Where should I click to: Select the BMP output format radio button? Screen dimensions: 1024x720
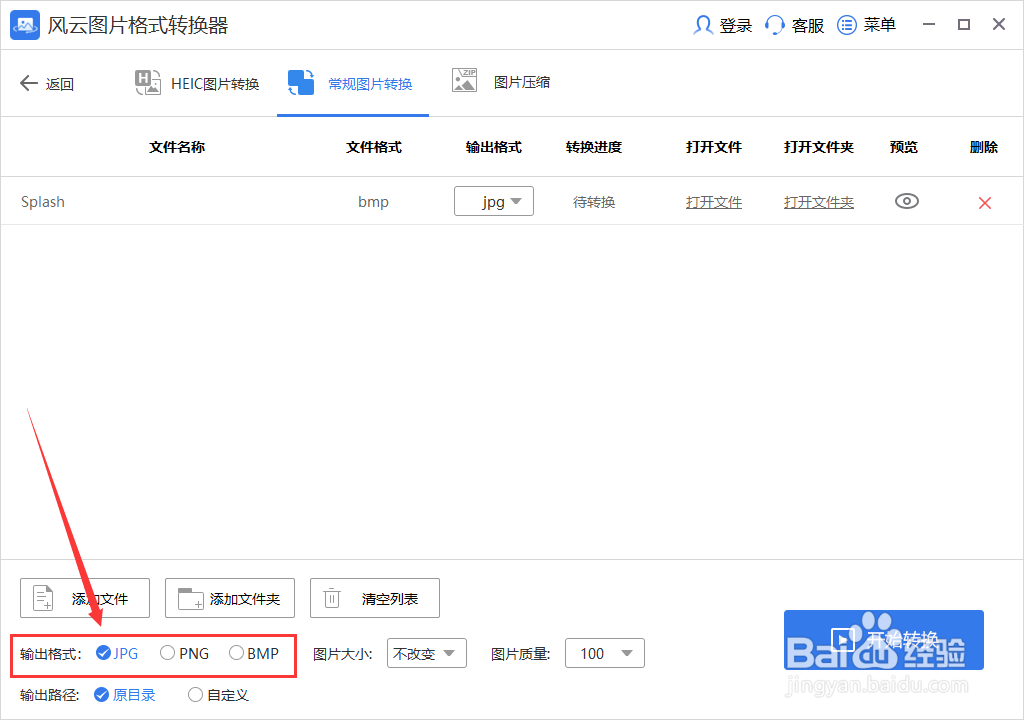click(x=238, y=653)
